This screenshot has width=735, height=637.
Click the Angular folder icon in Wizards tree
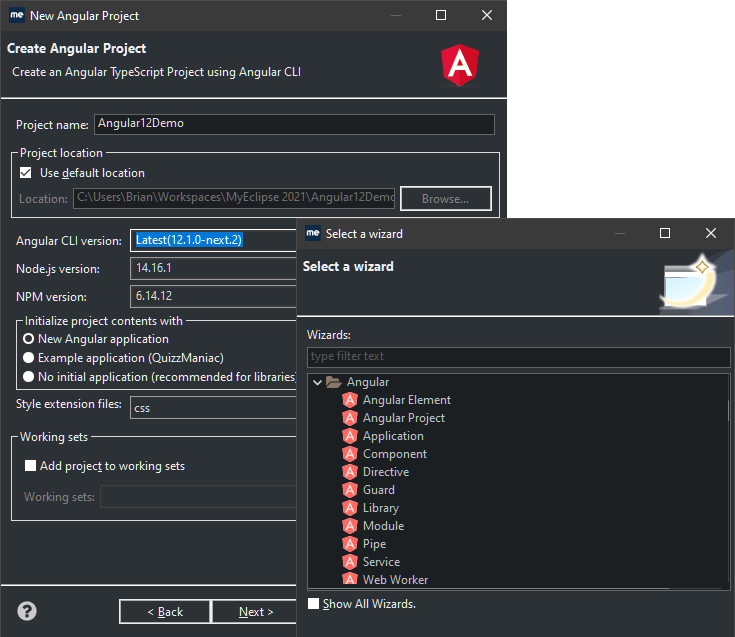coord(333,382)
